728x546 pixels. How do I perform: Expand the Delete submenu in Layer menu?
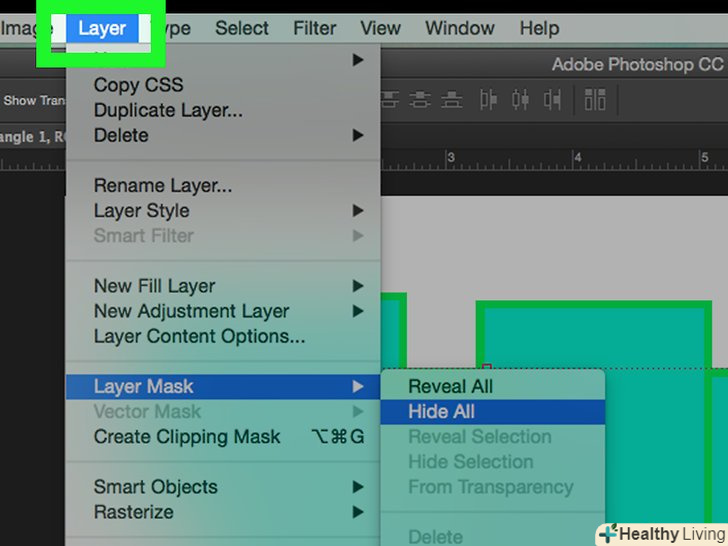(223, 135)
